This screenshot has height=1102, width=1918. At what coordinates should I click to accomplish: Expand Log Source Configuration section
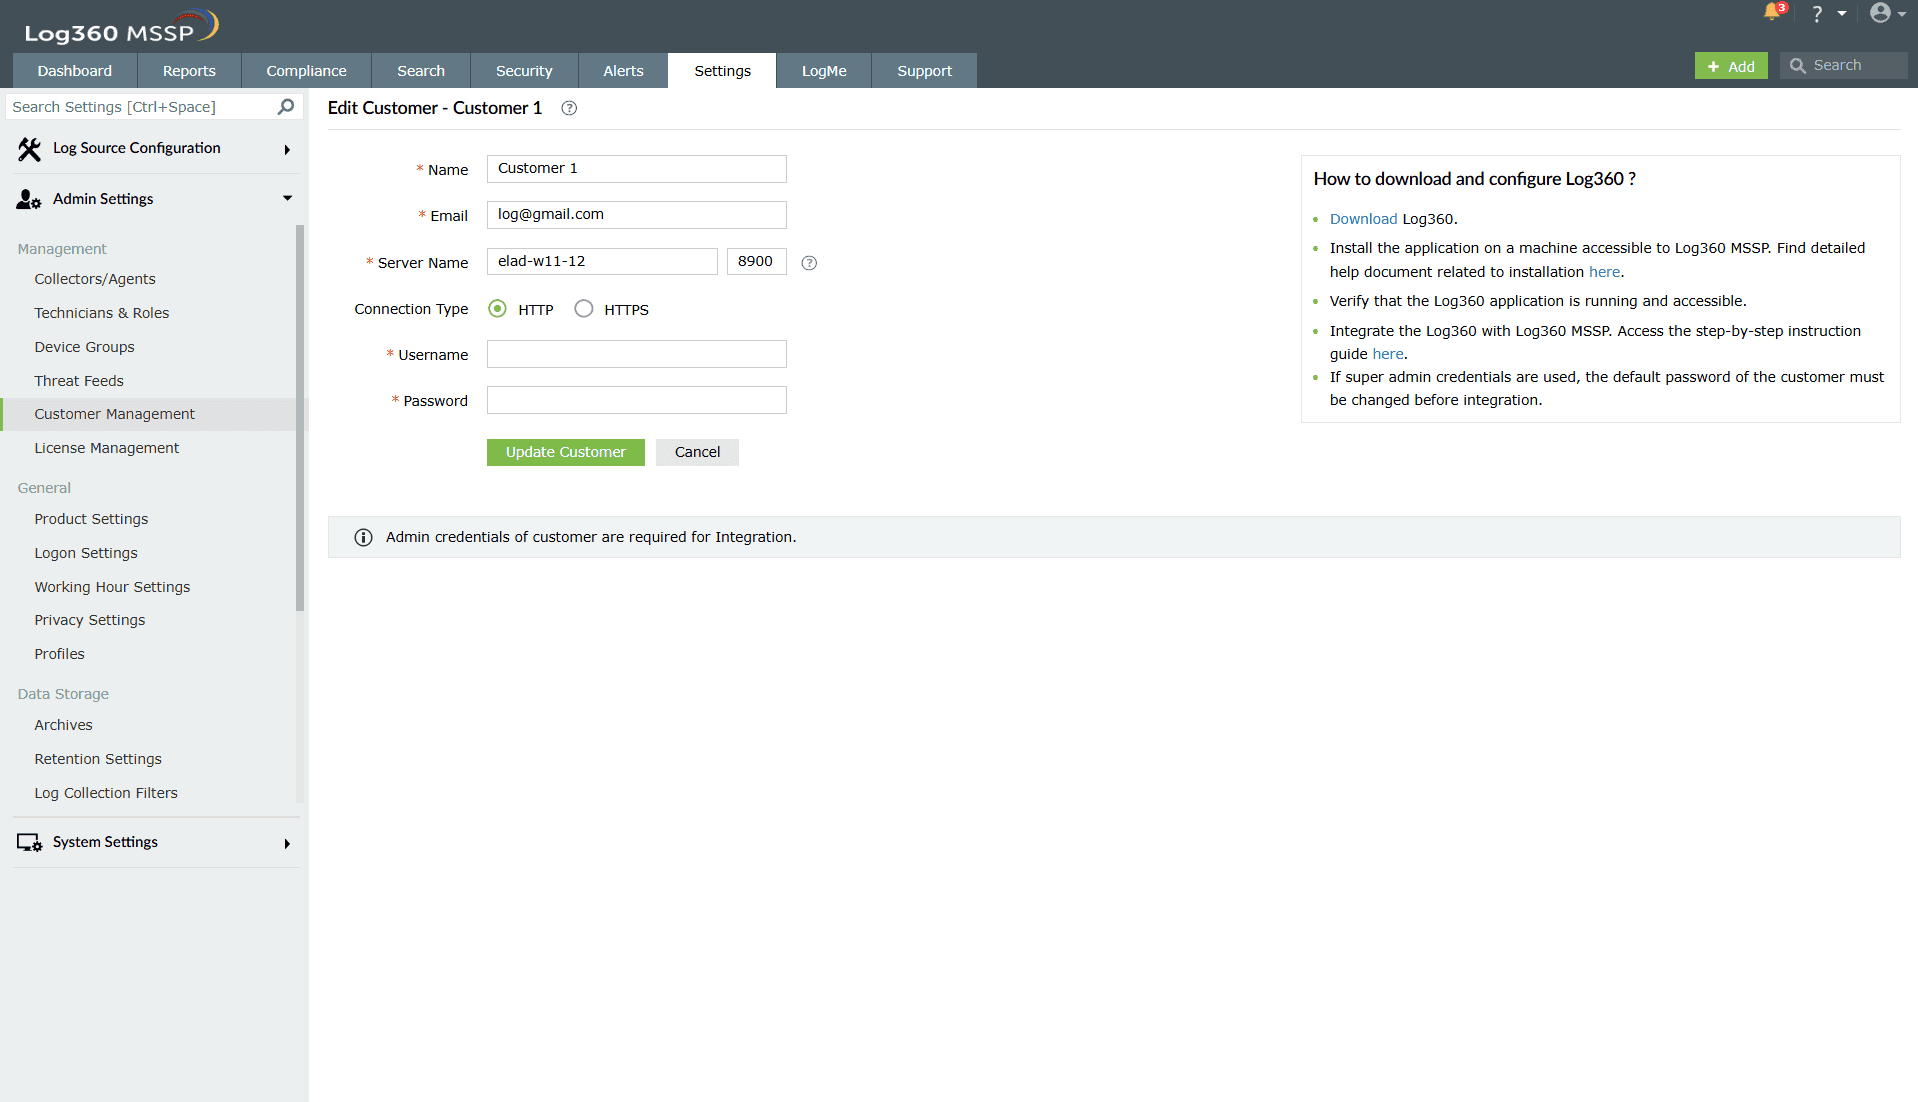click(287, 150)
